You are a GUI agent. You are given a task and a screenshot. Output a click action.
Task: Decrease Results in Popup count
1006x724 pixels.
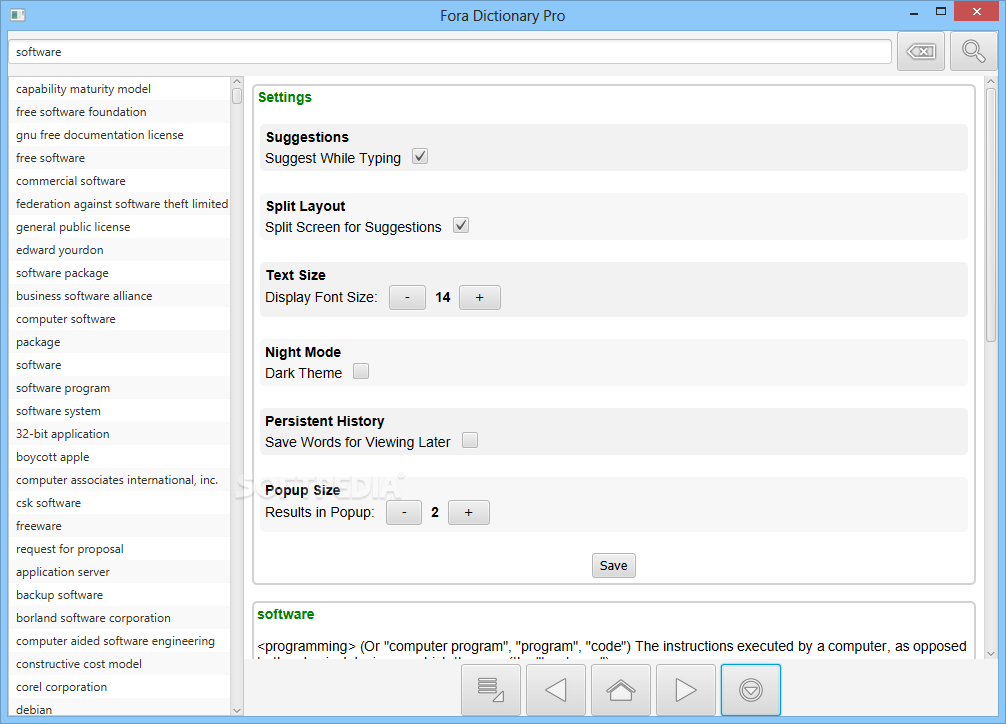point(404,513)
